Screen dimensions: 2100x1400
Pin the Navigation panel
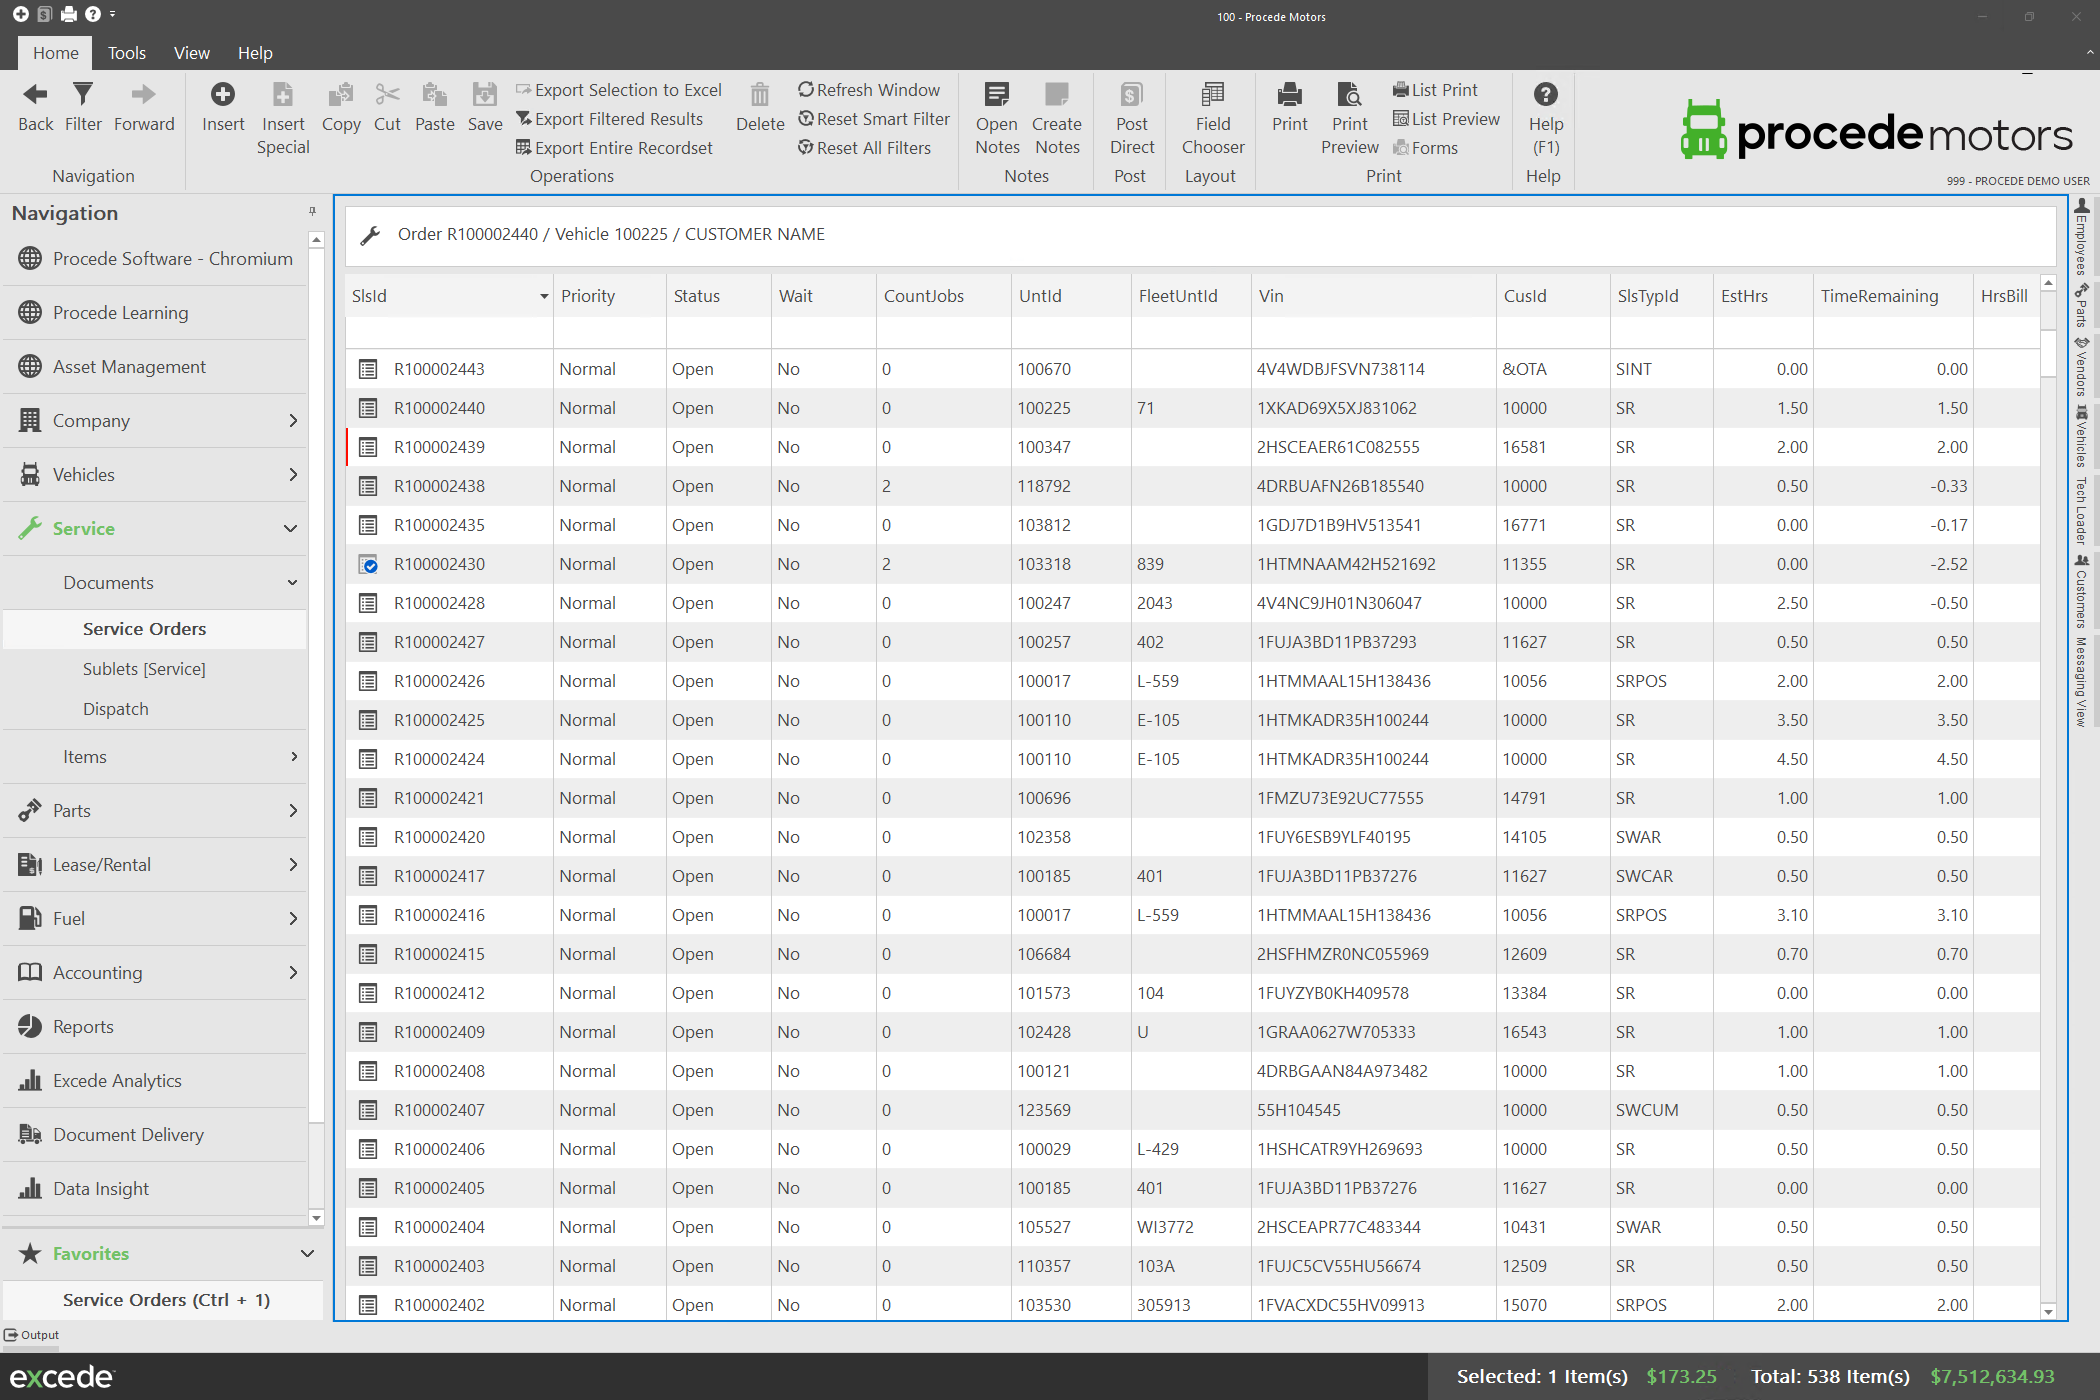point(312,212)
